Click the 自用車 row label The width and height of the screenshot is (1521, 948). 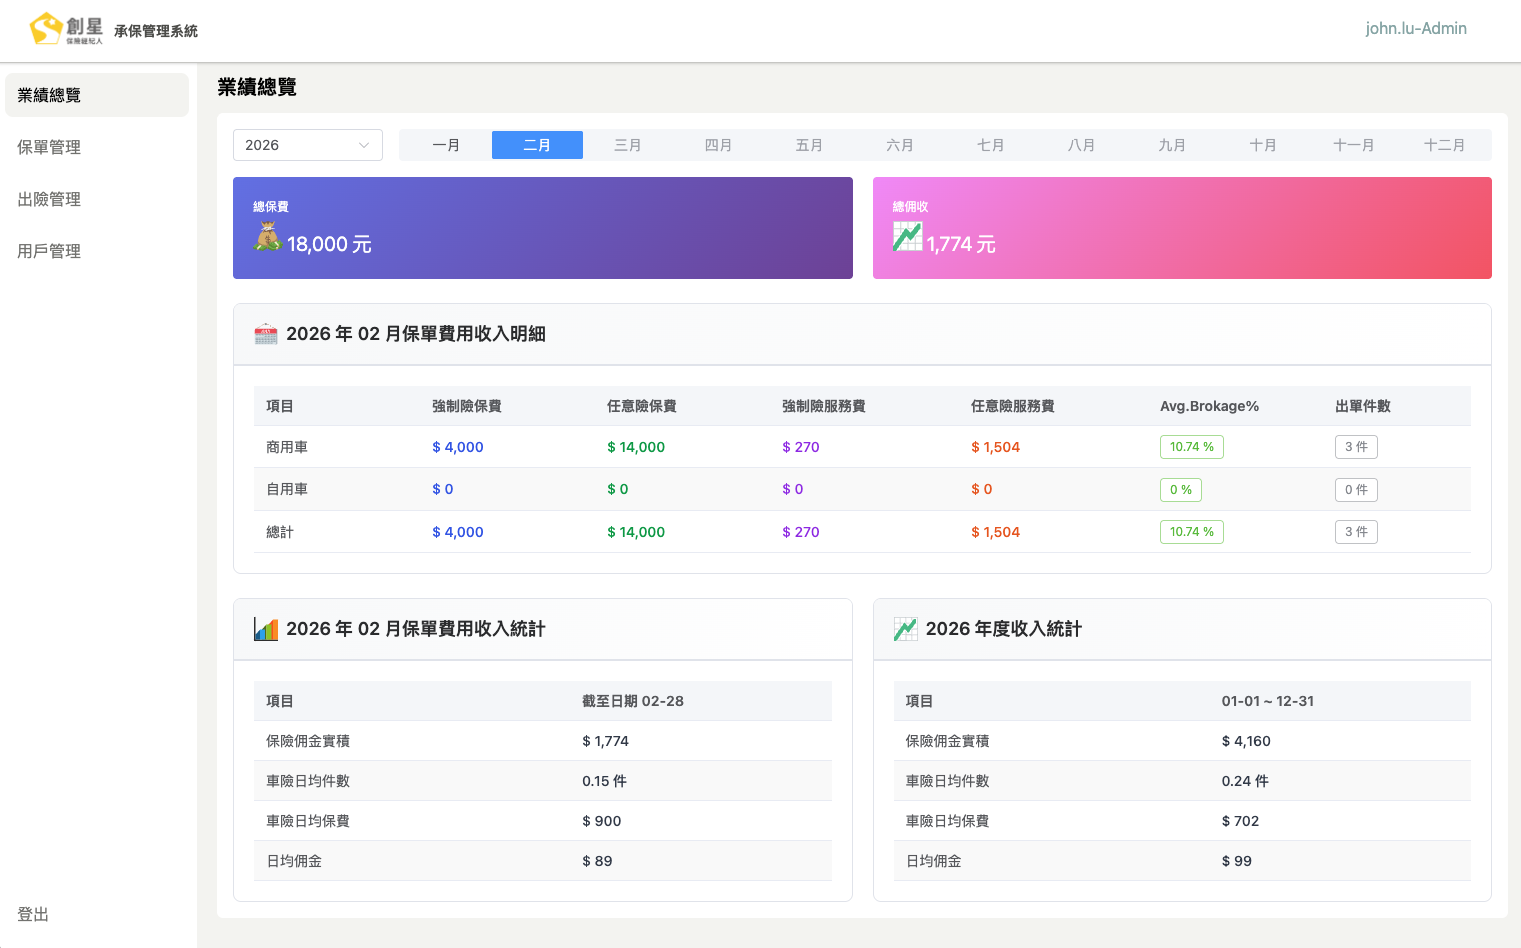pyautogui.click(x=287, y=490)
